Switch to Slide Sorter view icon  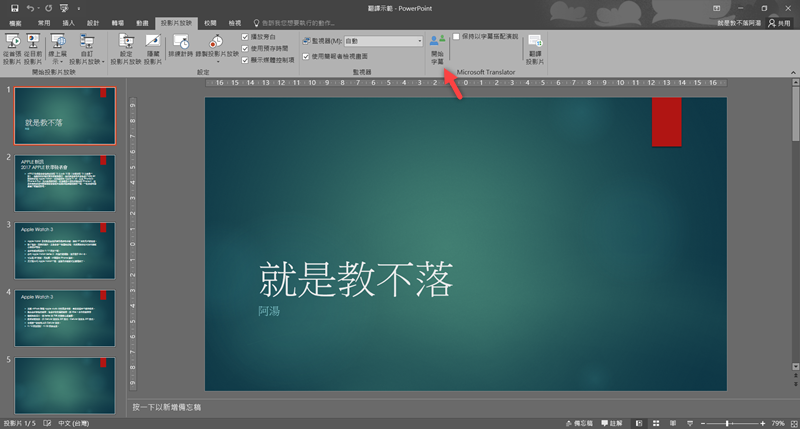coord(656,423)
